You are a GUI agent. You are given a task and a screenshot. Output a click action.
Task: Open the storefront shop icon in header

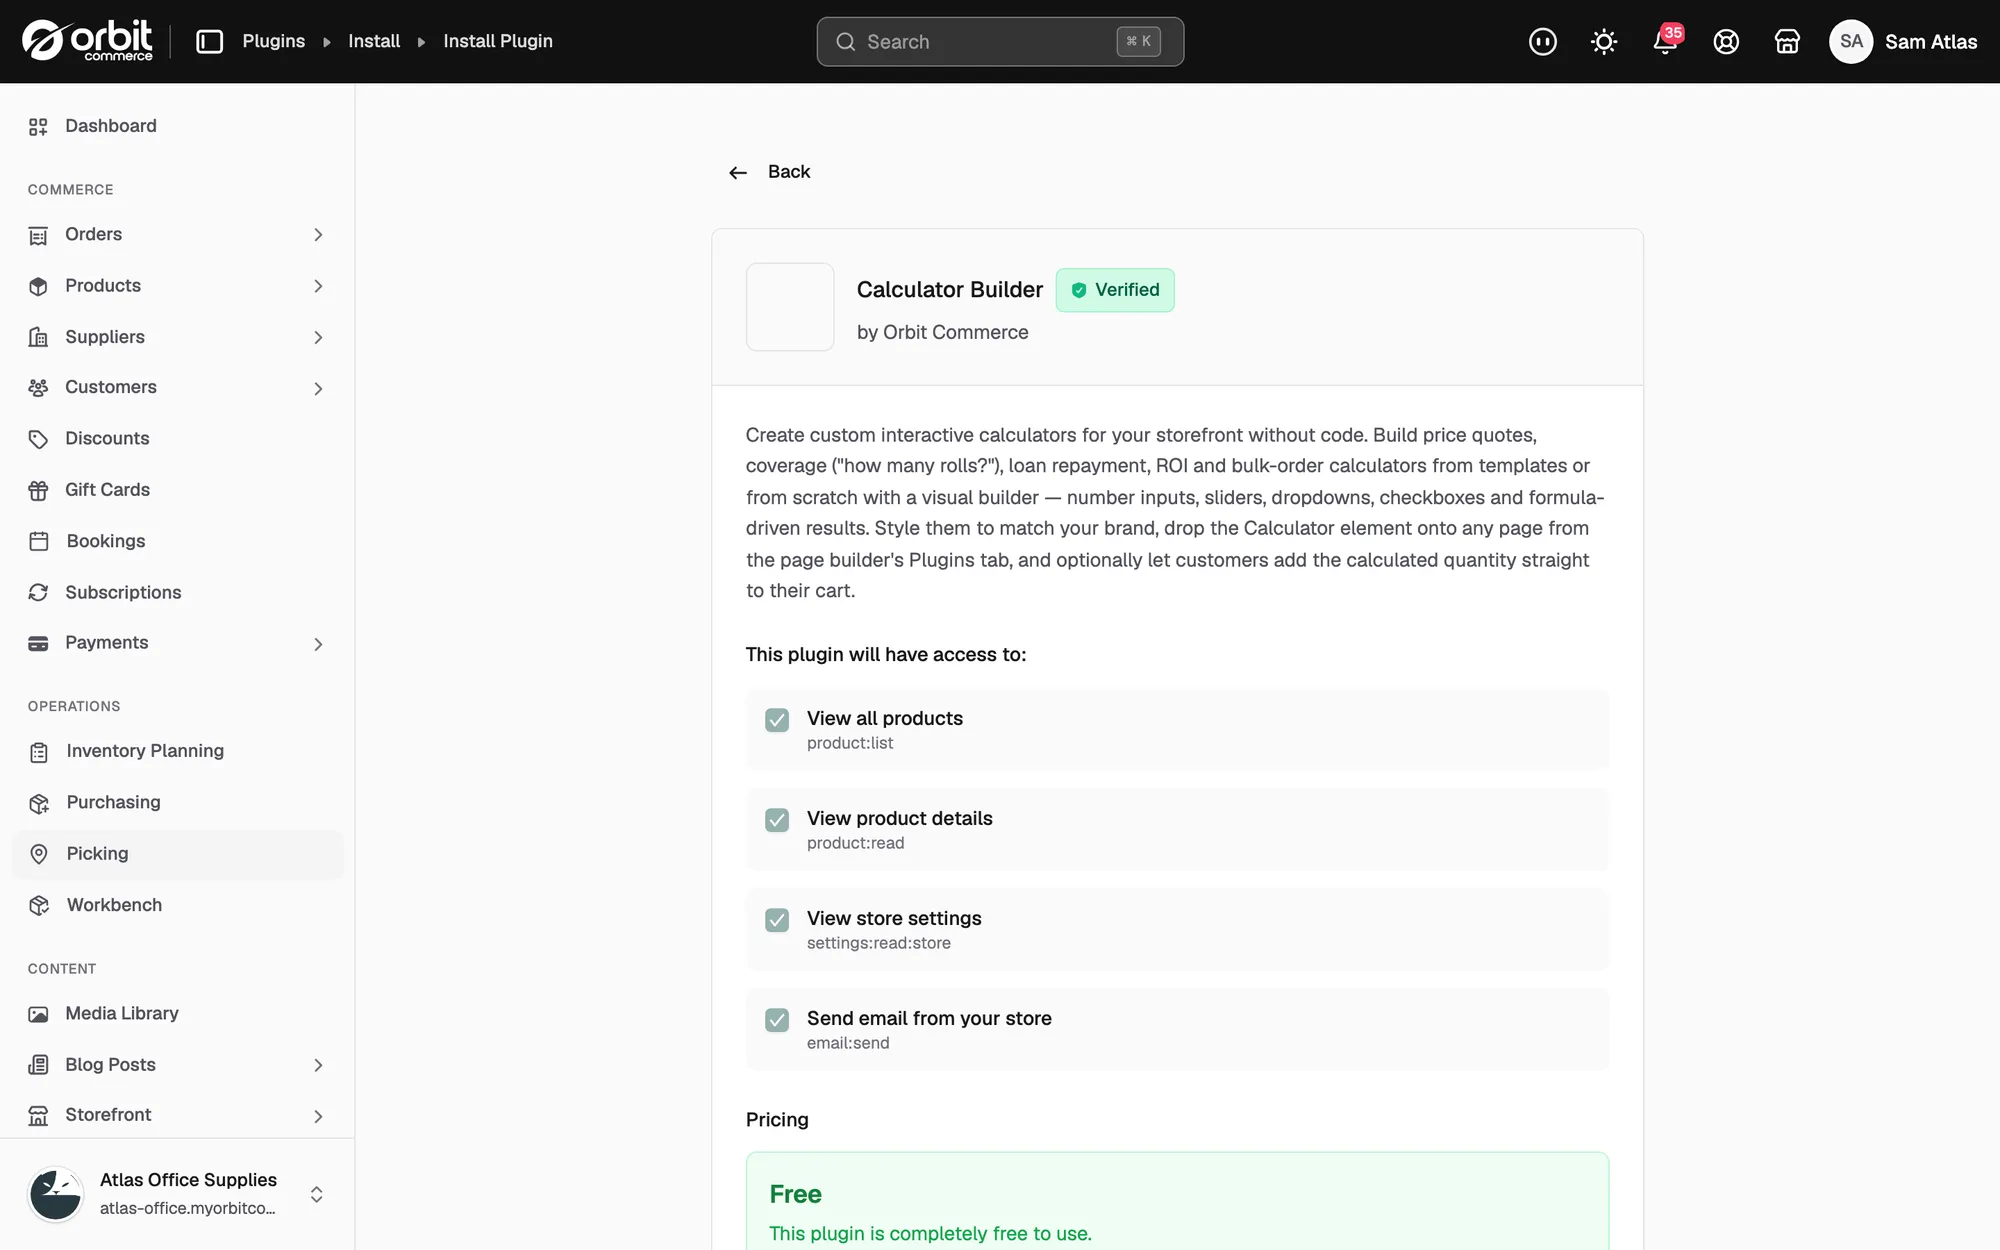[x=1787, y=41]
